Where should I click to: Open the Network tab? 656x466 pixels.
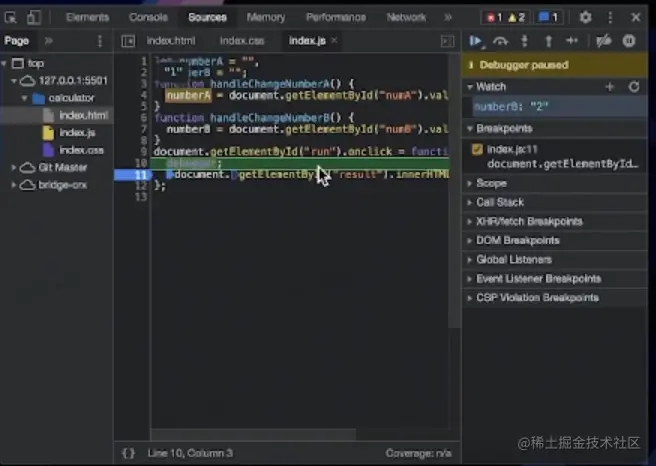coord(406,17)
